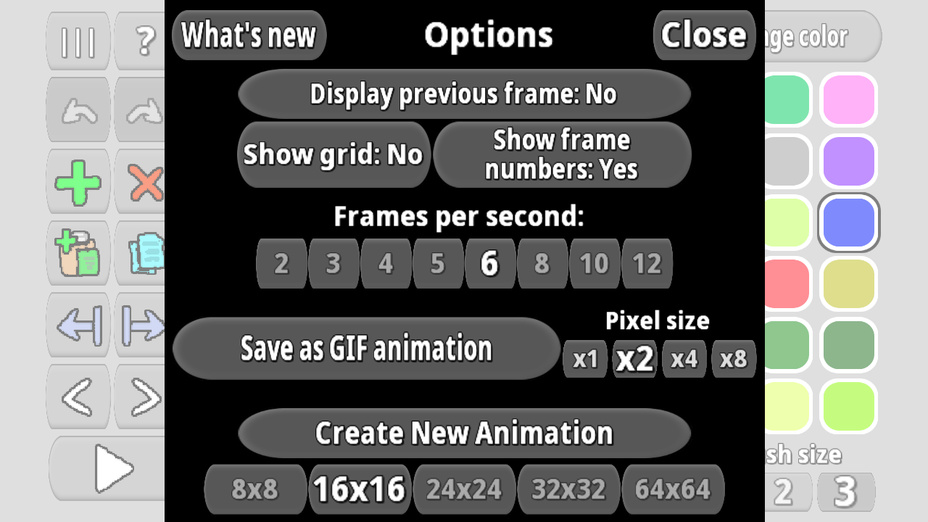The width and height of the screenshot is (928, 522).
Task: Toggle Show frame numbers setting
Action: [x=562, y=154]
